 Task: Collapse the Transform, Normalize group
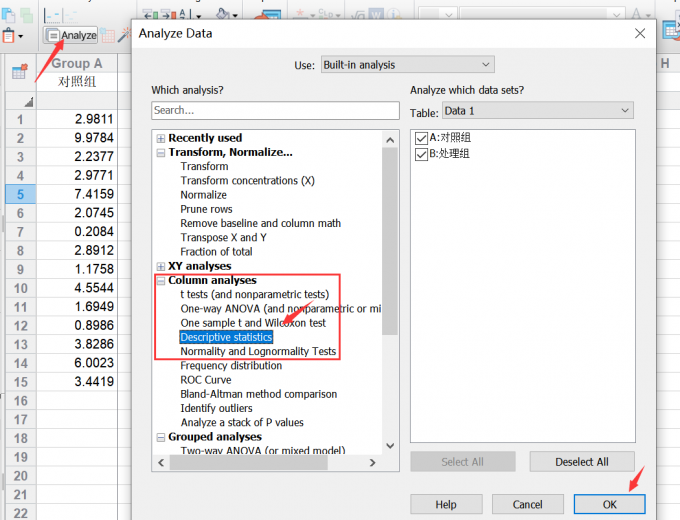161,152
